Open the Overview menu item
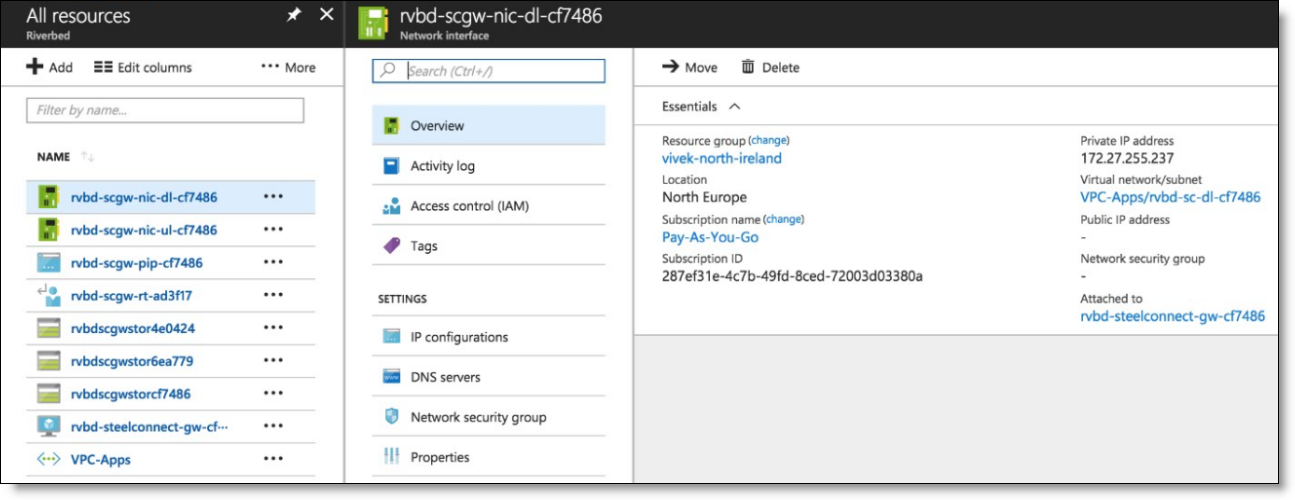Image resolution: width=1295 pixels, height=500 pixels. (489, 126)
